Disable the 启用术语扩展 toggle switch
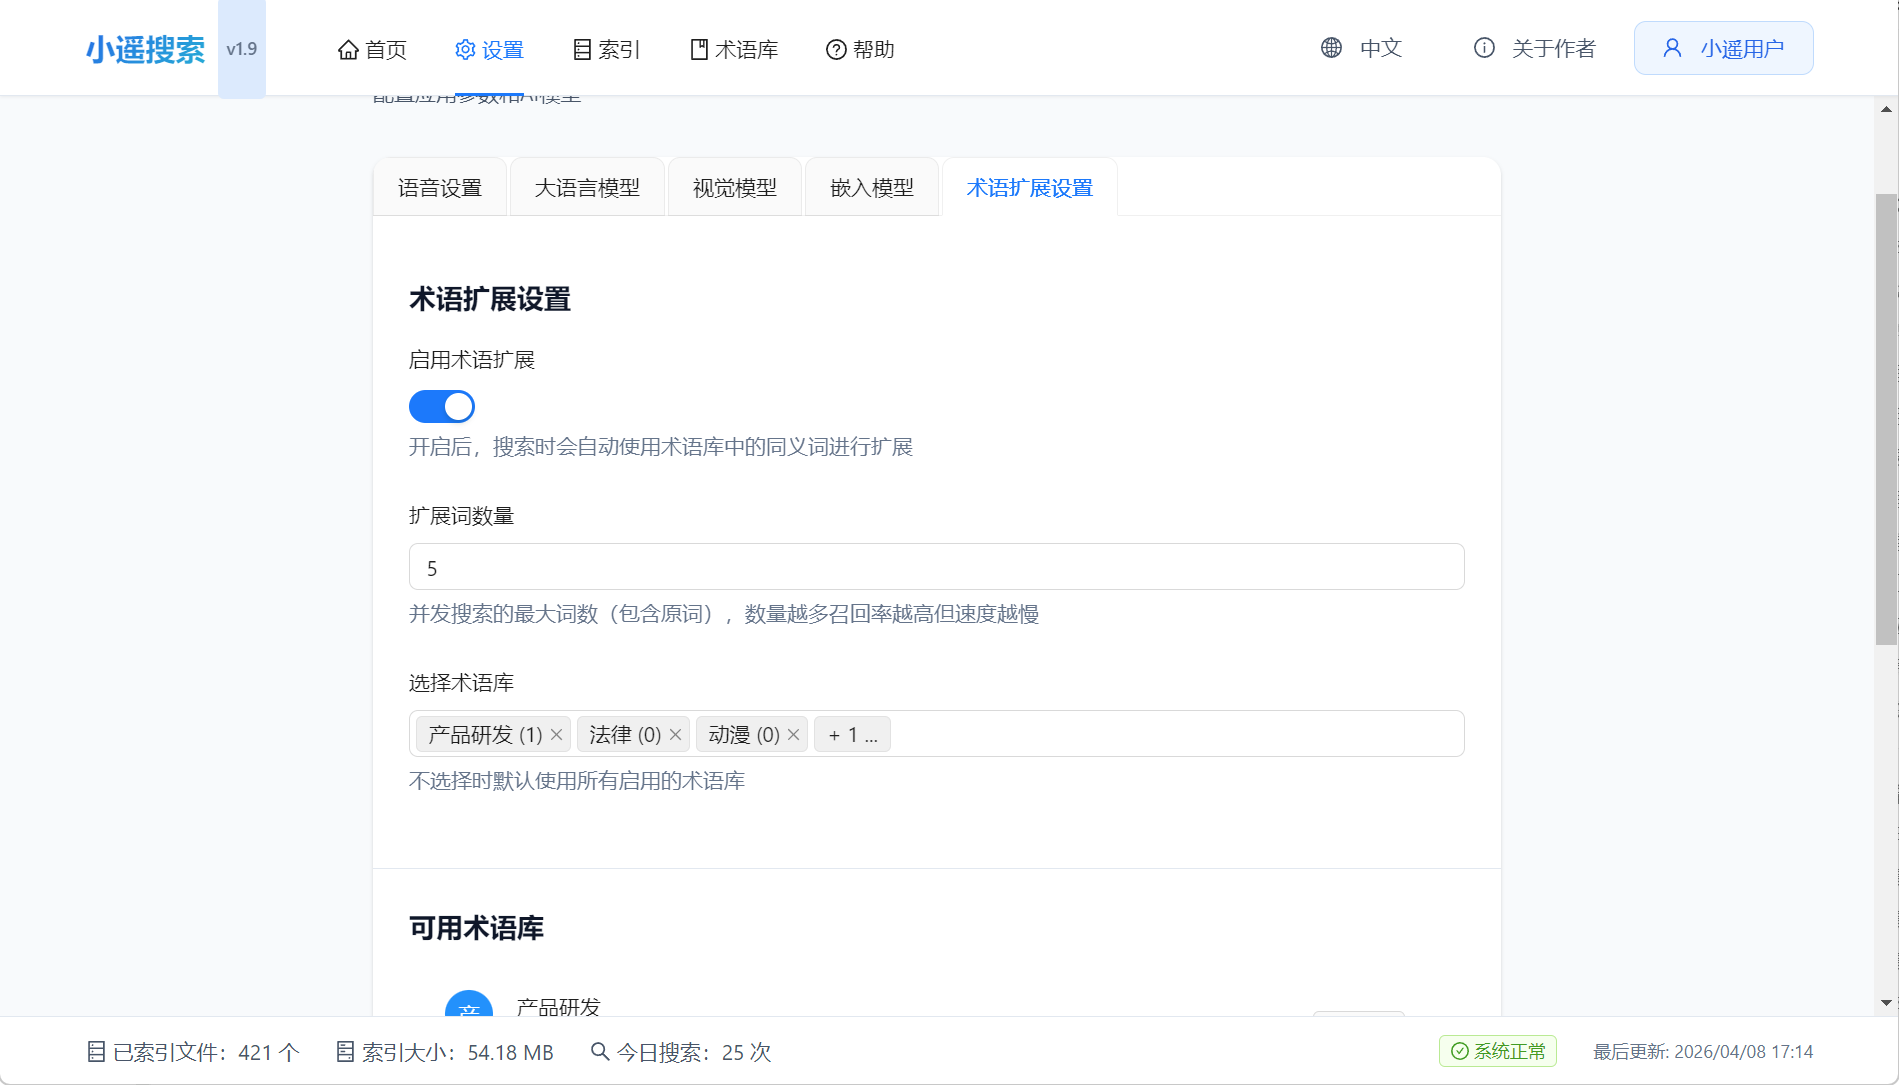The width and height of the screenshot is (1899, 1085). coord(442,407)
